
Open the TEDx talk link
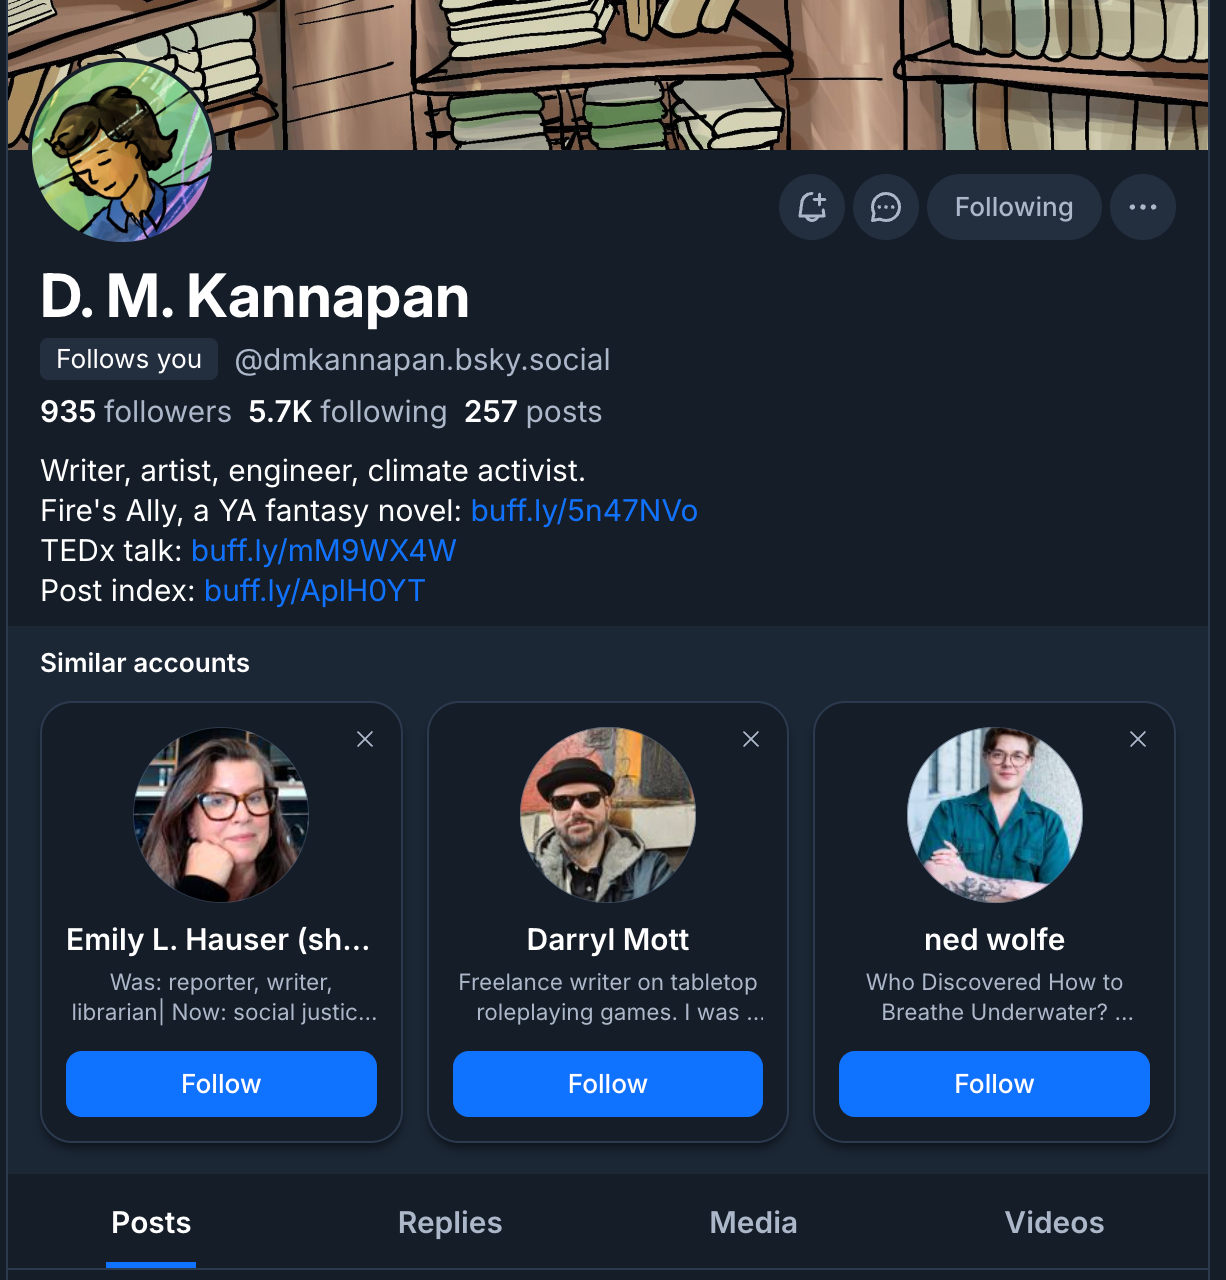(x=323, y=551)
